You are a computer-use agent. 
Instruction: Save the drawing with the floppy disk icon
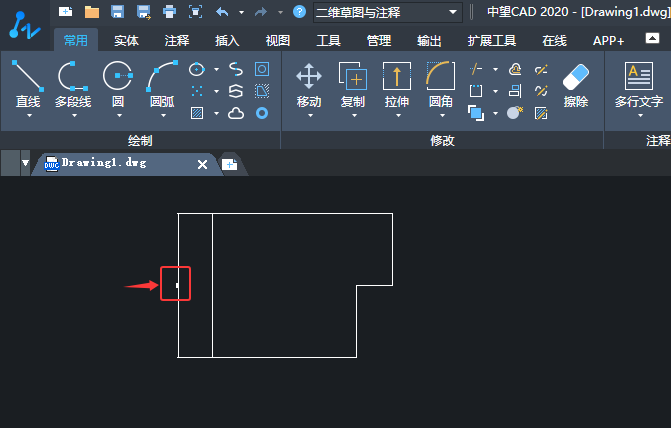click(117, 12)
